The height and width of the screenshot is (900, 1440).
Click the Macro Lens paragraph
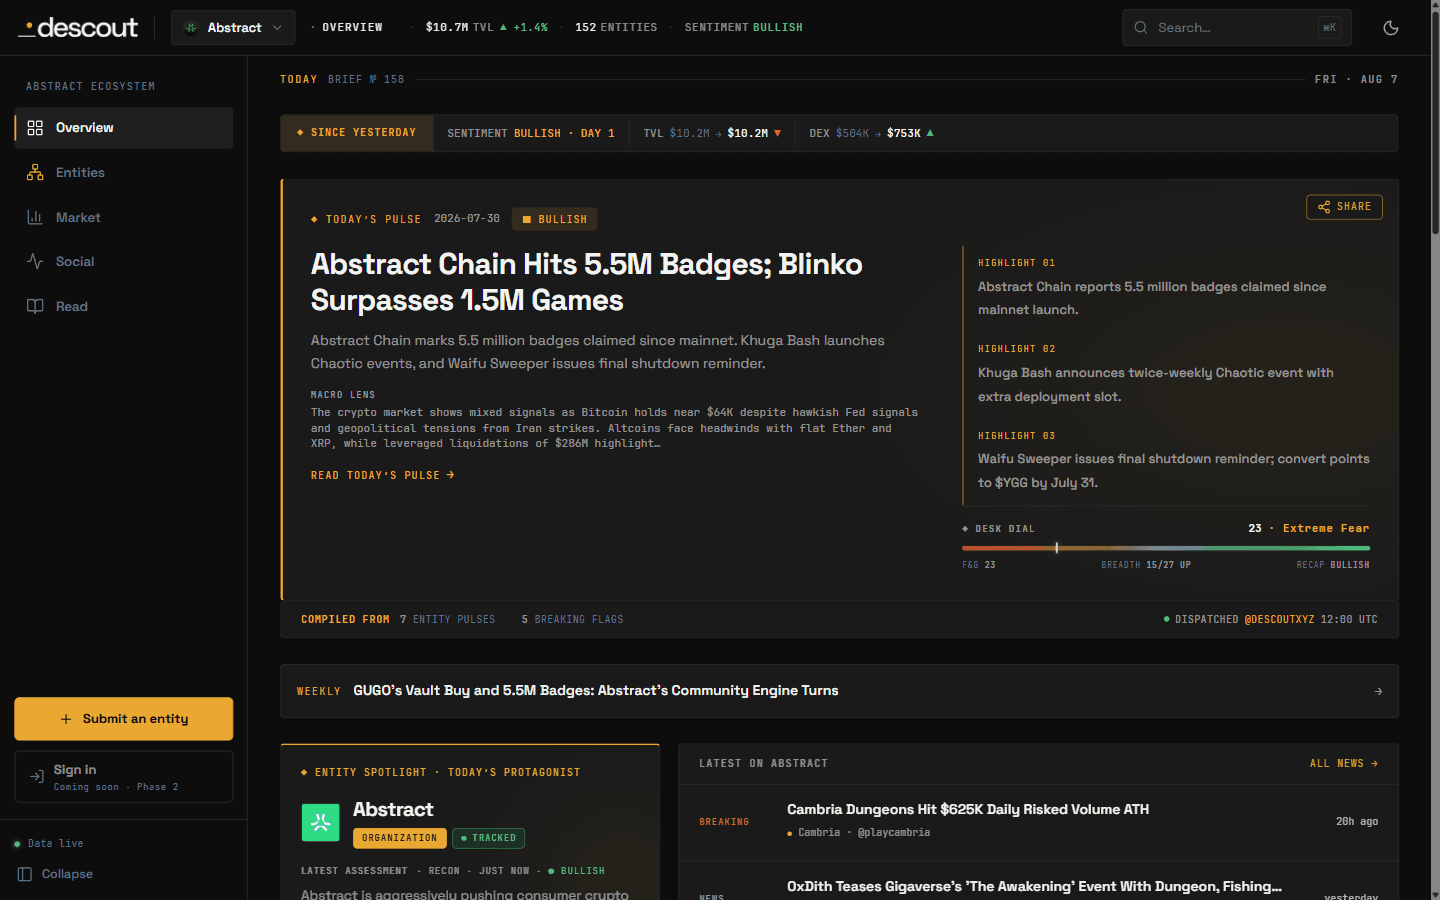tap(614, 428)
